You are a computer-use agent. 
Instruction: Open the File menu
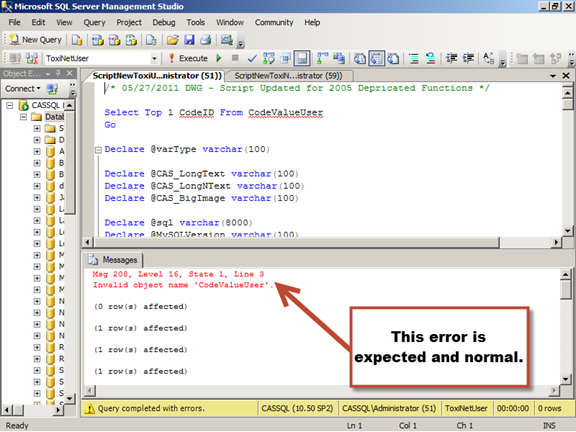click(14, 22)
